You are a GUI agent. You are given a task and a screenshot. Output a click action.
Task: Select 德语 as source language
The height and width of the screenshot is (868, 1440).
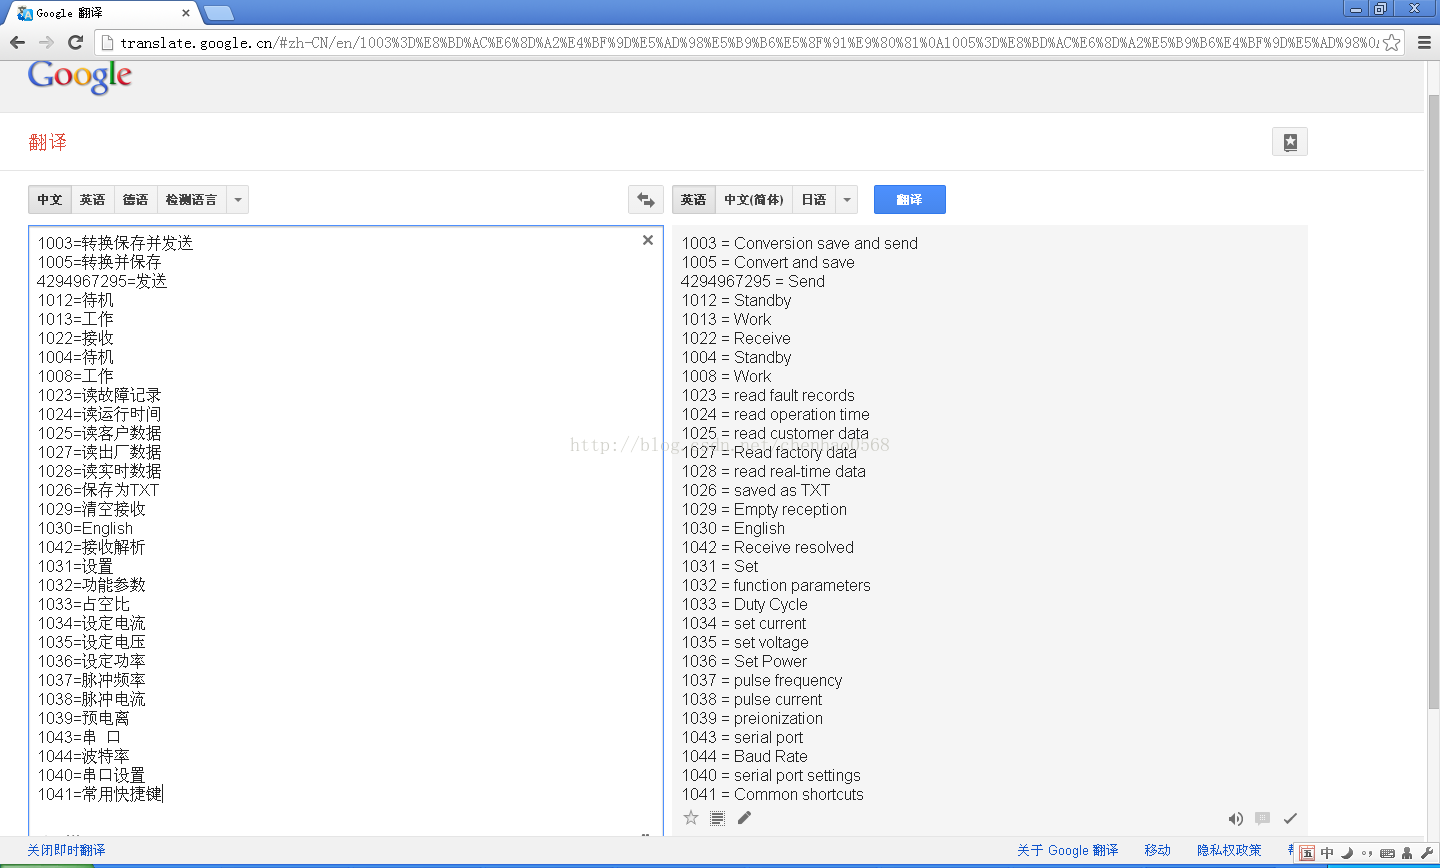coord(136,200)
